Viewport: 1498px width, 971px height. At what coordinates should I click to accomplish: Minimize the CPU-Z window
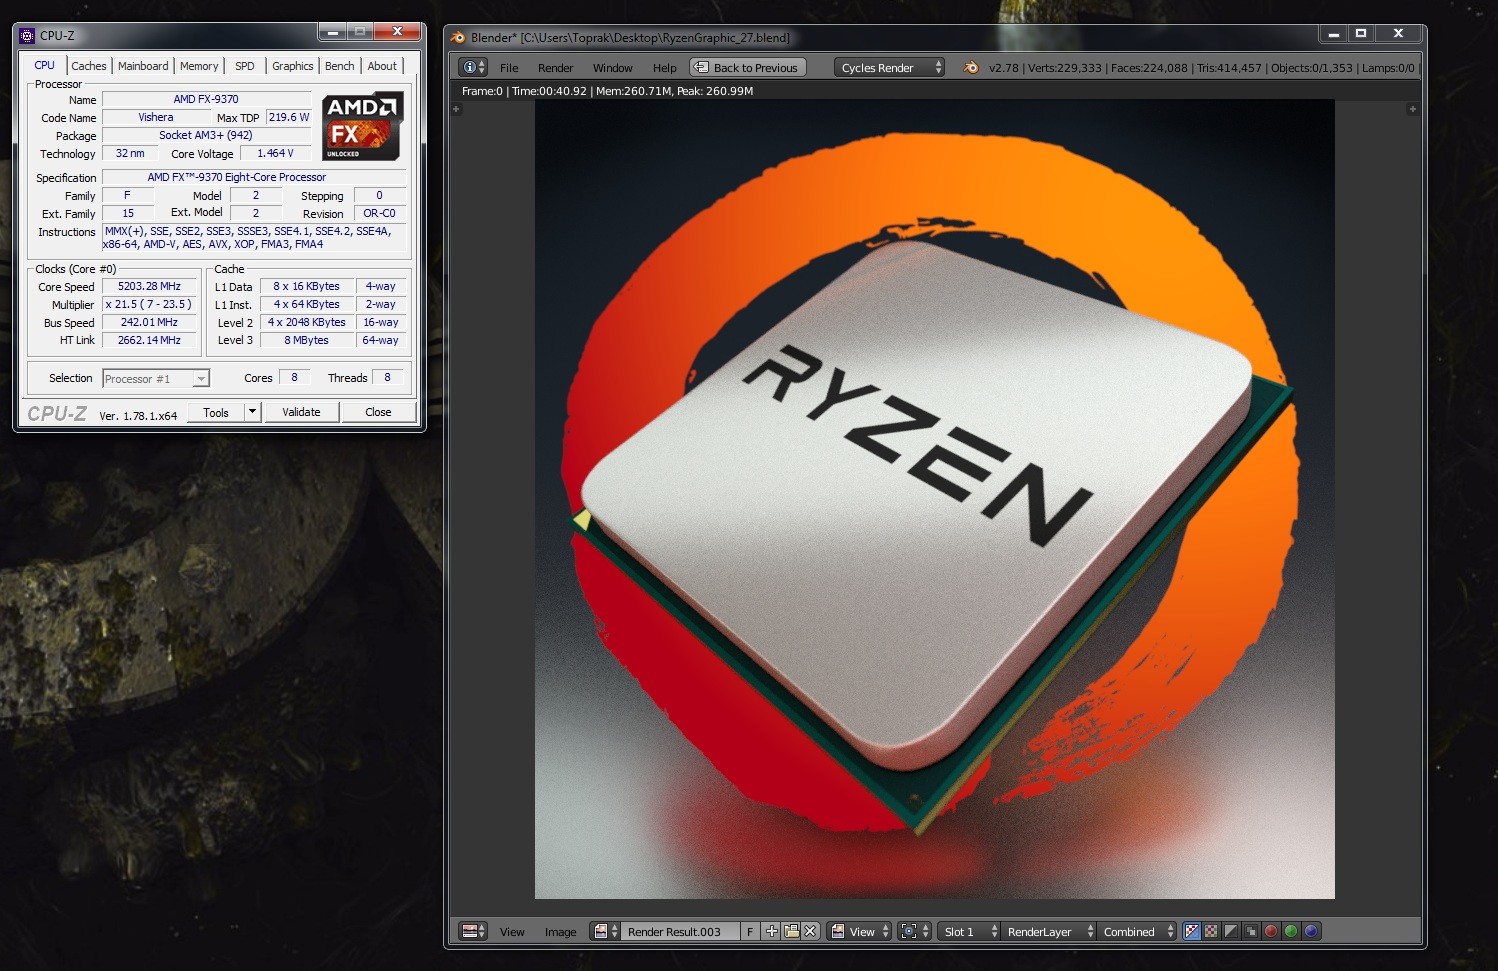[334, 31]
